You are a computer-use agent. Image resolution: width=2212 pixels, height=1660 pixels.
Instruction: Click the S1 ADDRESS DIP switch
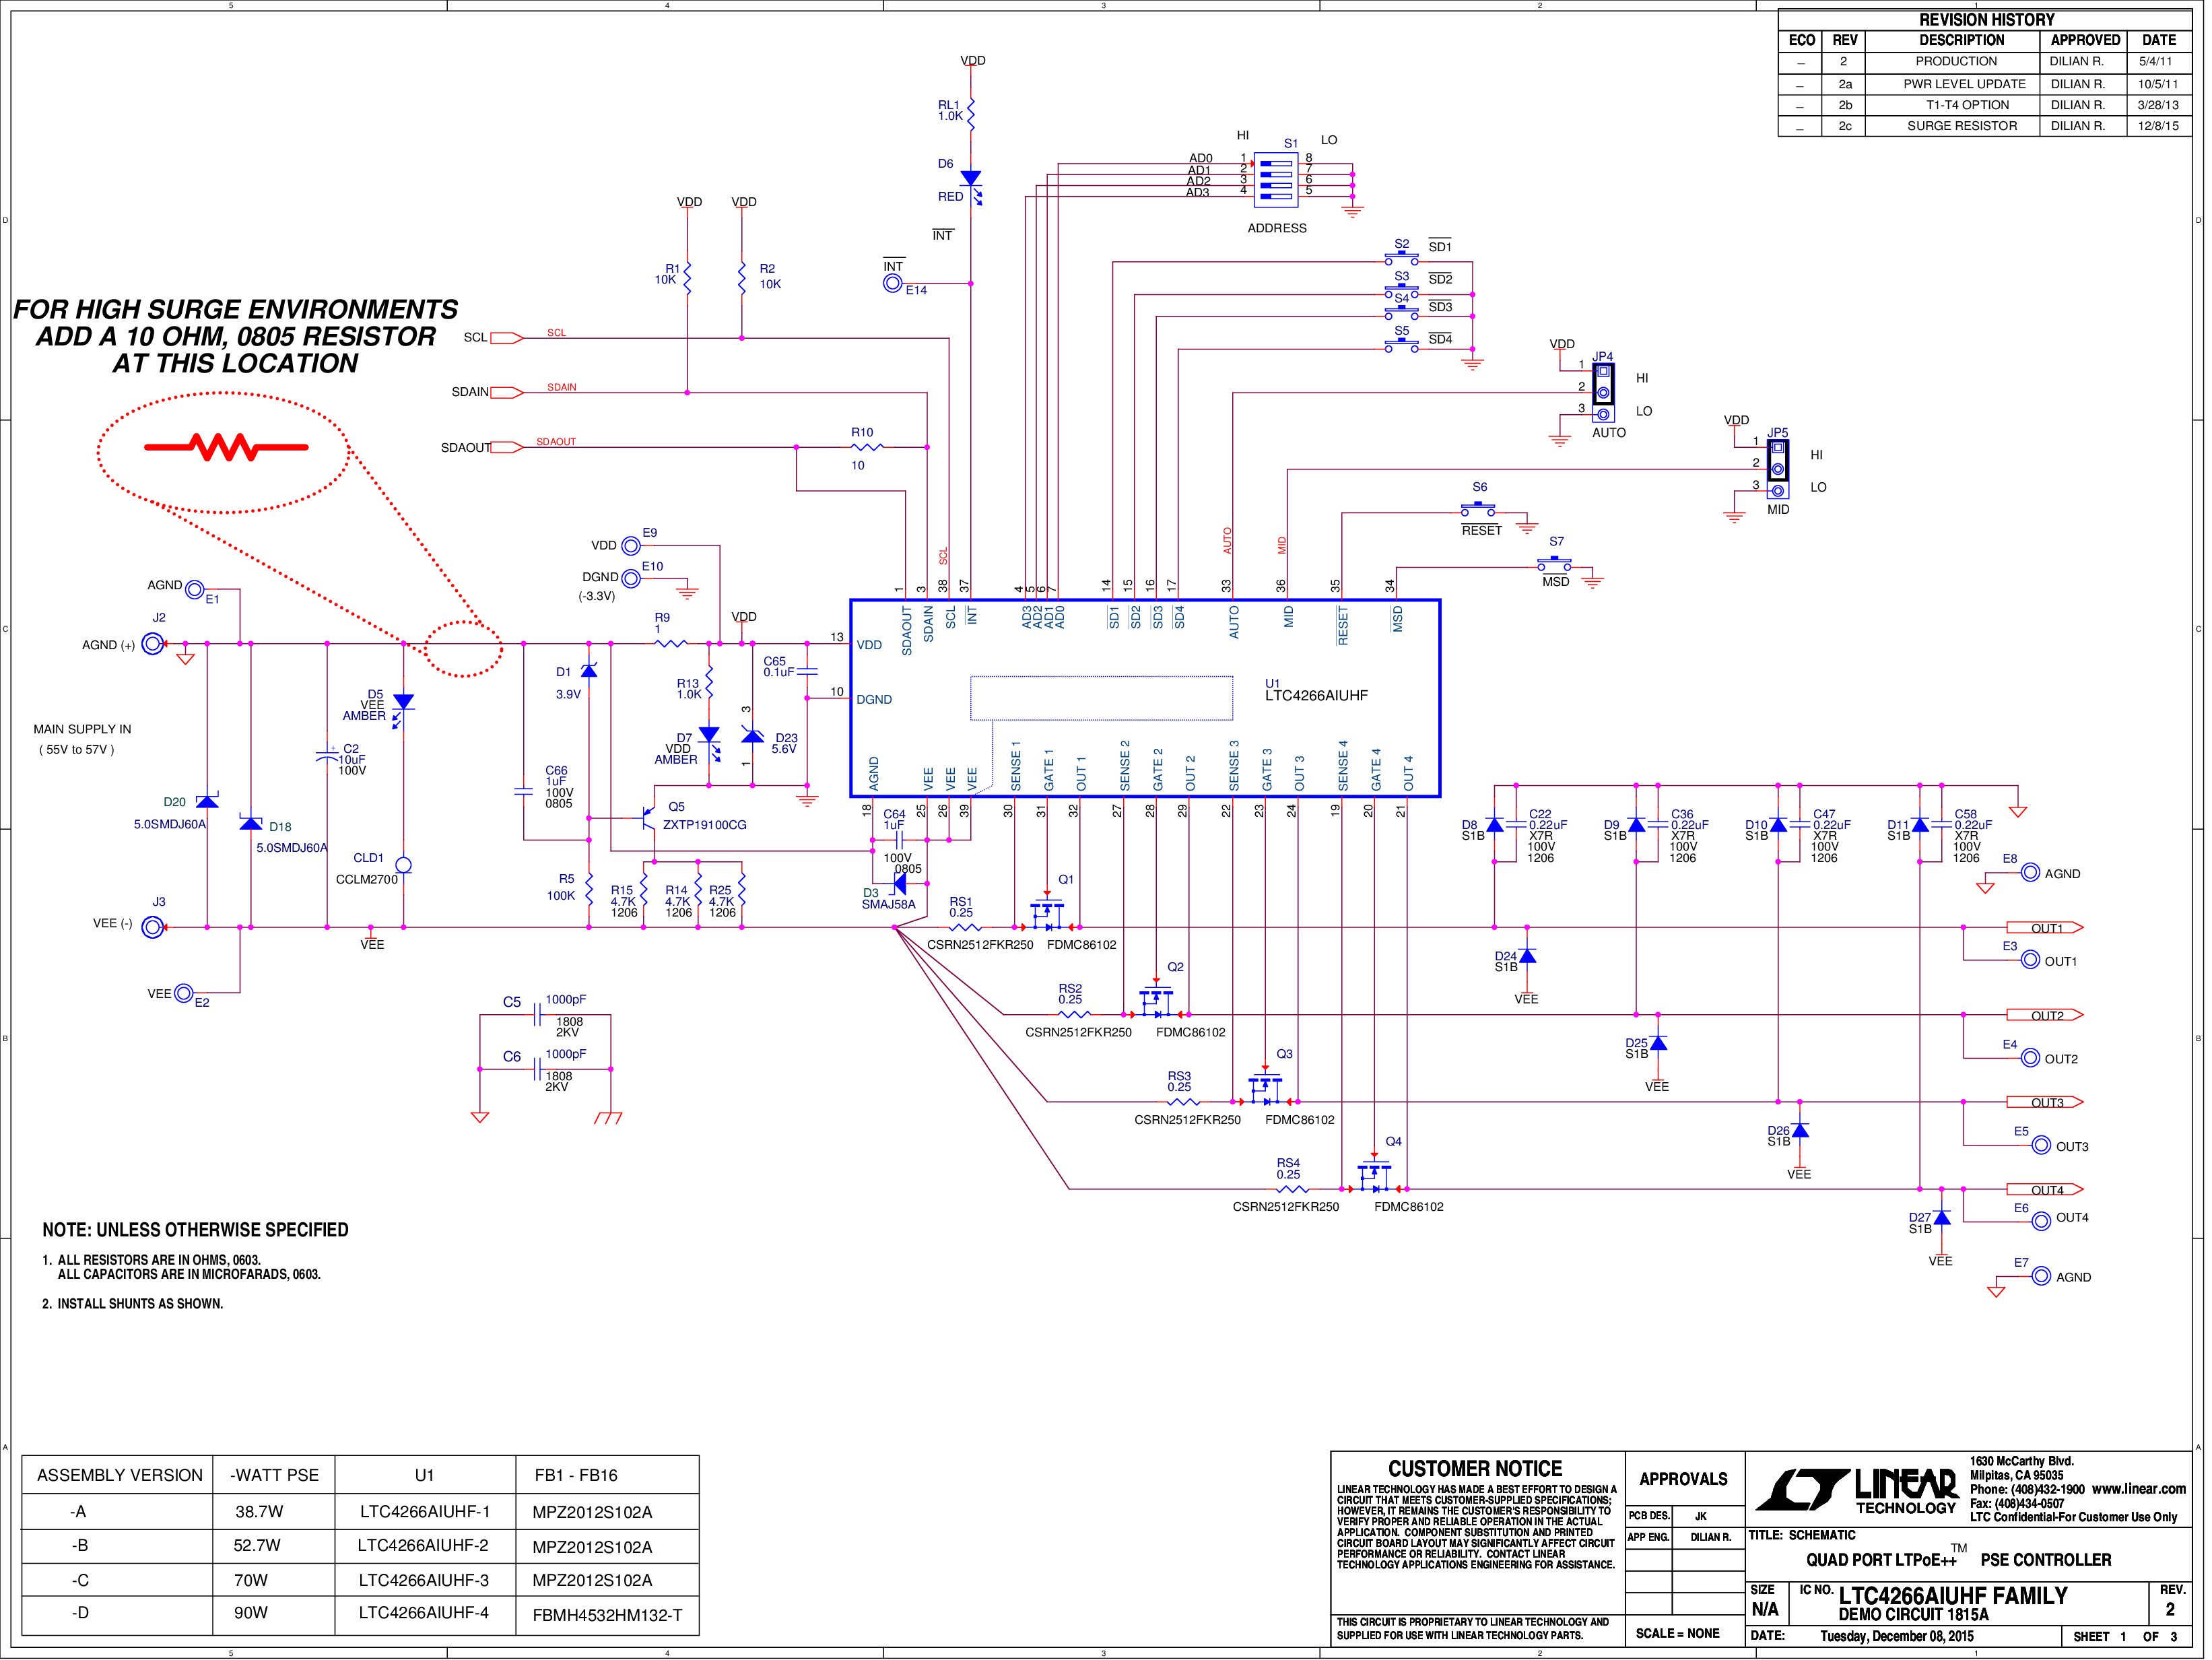(1277, 179)
